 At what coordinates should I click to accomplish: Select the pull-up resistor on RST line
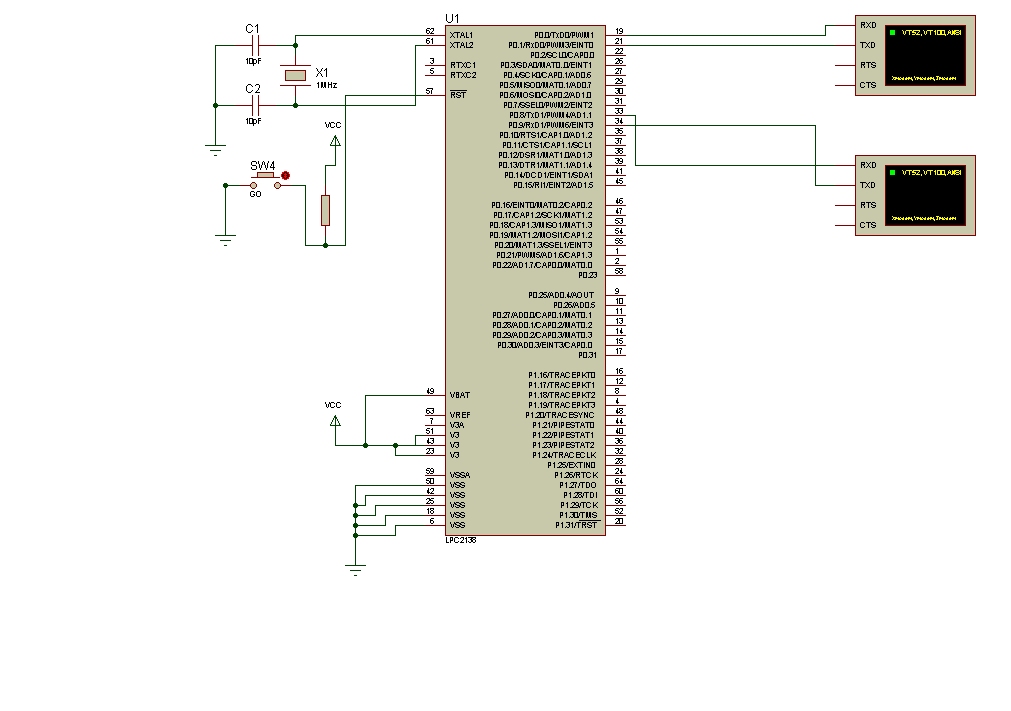click(325, 210)
